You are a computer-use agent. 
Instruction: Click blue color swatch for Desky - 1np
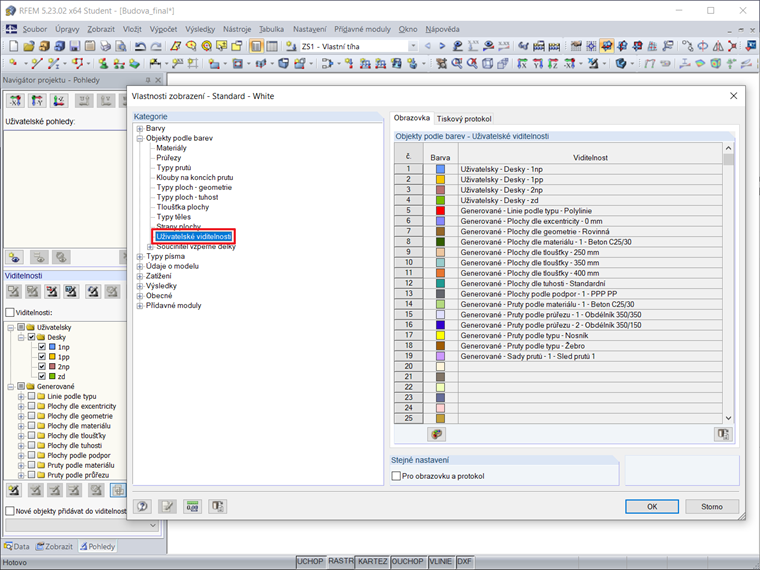tap(440, 169)
